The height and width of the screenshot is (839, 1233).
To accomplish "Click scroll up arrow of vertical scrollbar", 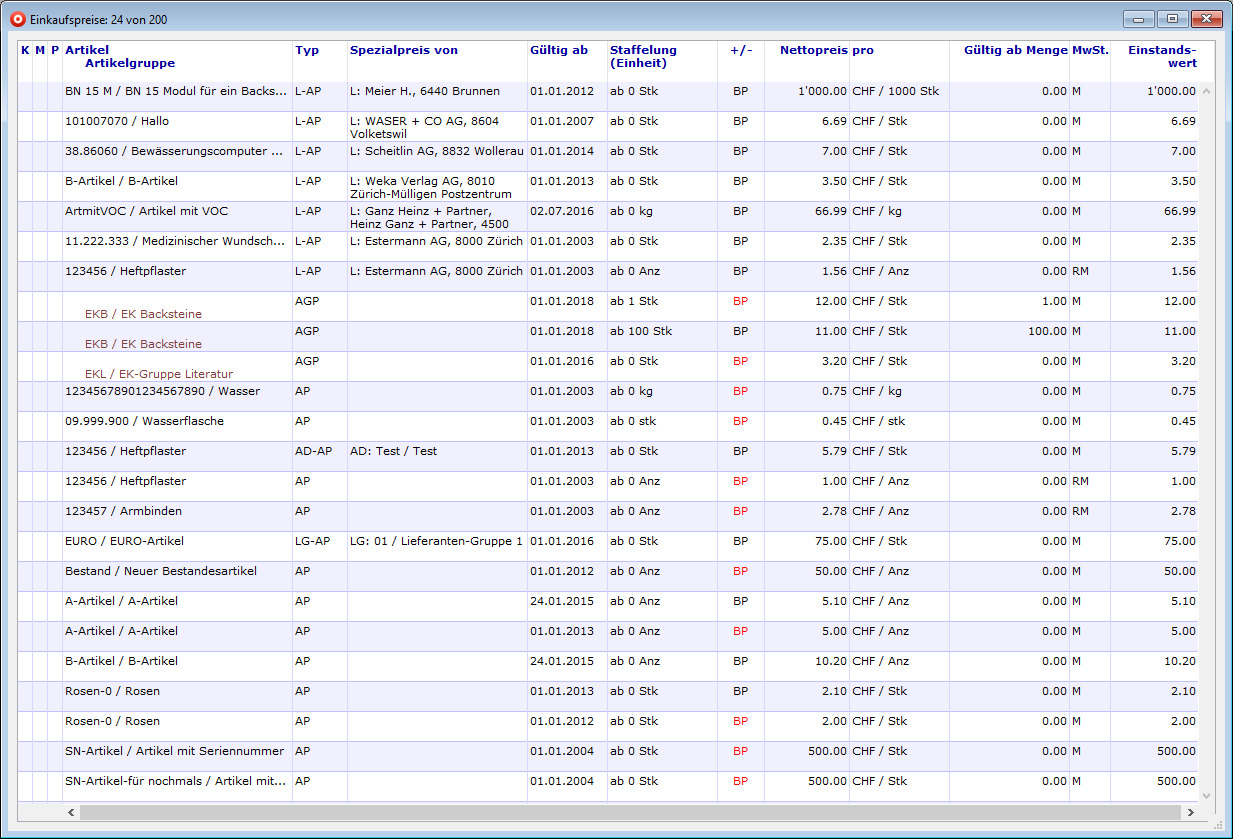I will pyautogui.click(x=1205, y=91).
